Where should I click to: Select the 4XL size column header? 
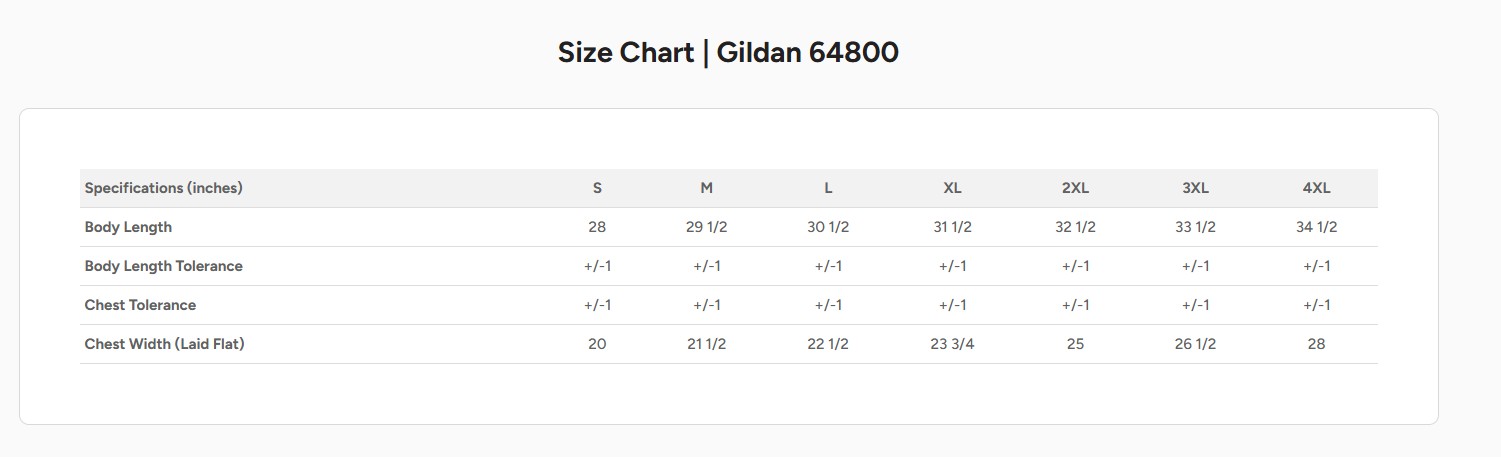1316,188
